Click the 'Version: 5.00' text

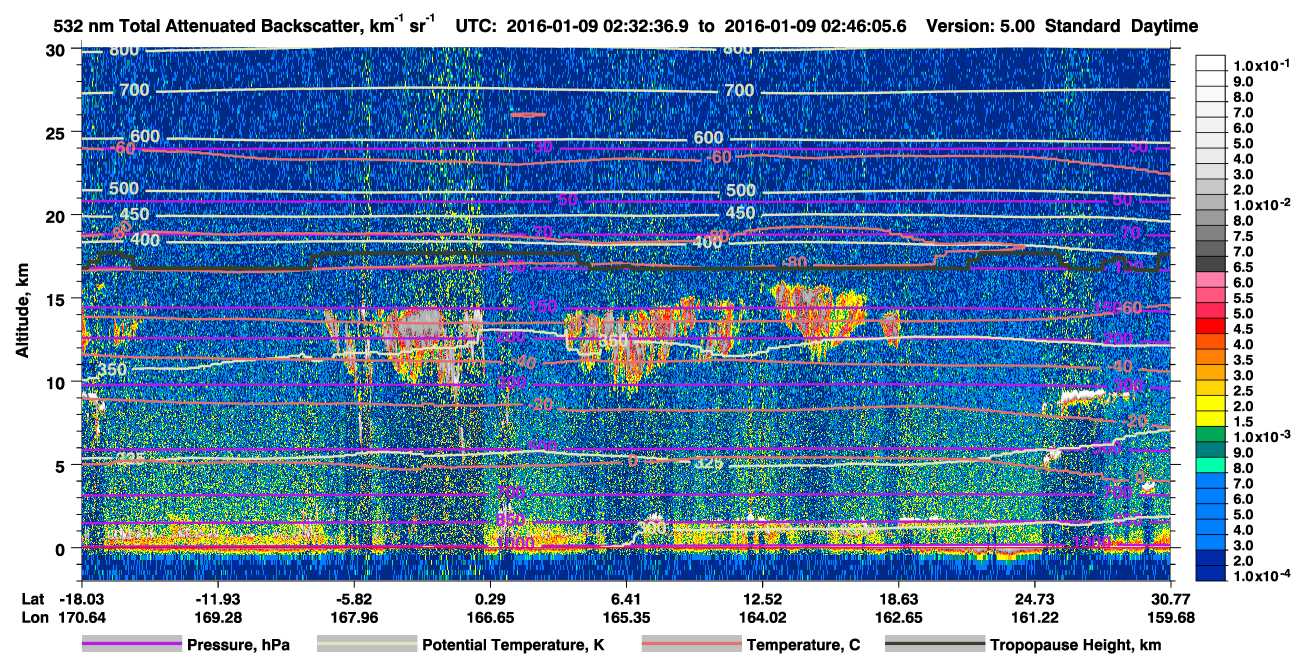981,26
